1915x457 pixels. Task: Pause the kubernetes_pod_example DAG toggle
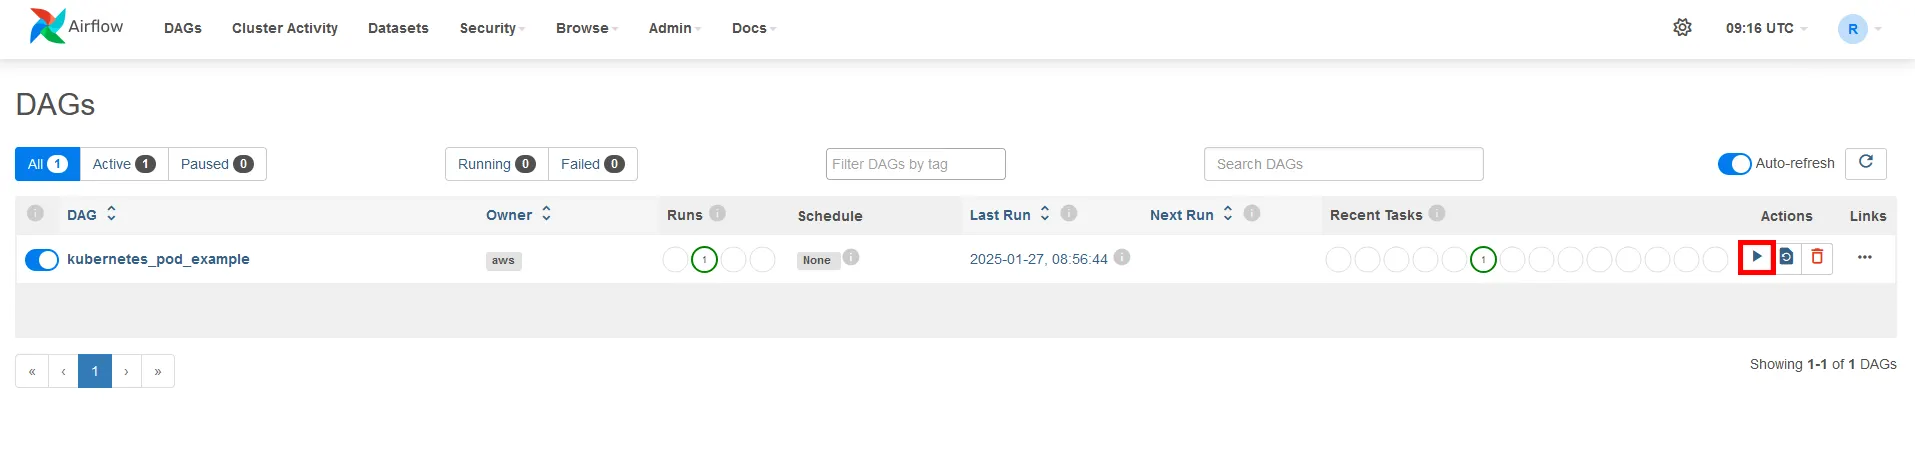click(42, 260)
